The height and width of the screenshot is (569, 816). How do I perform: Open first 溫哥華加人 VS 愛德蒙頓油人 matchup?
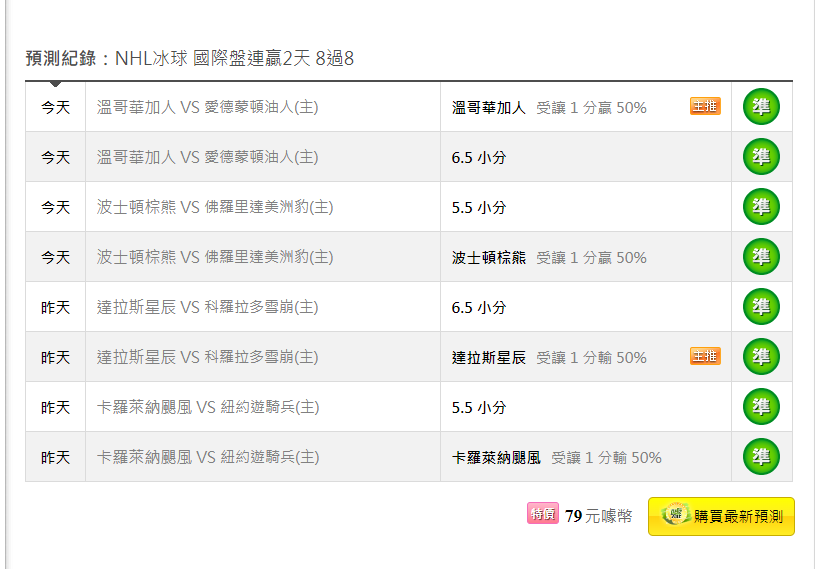tap(207, 107)
